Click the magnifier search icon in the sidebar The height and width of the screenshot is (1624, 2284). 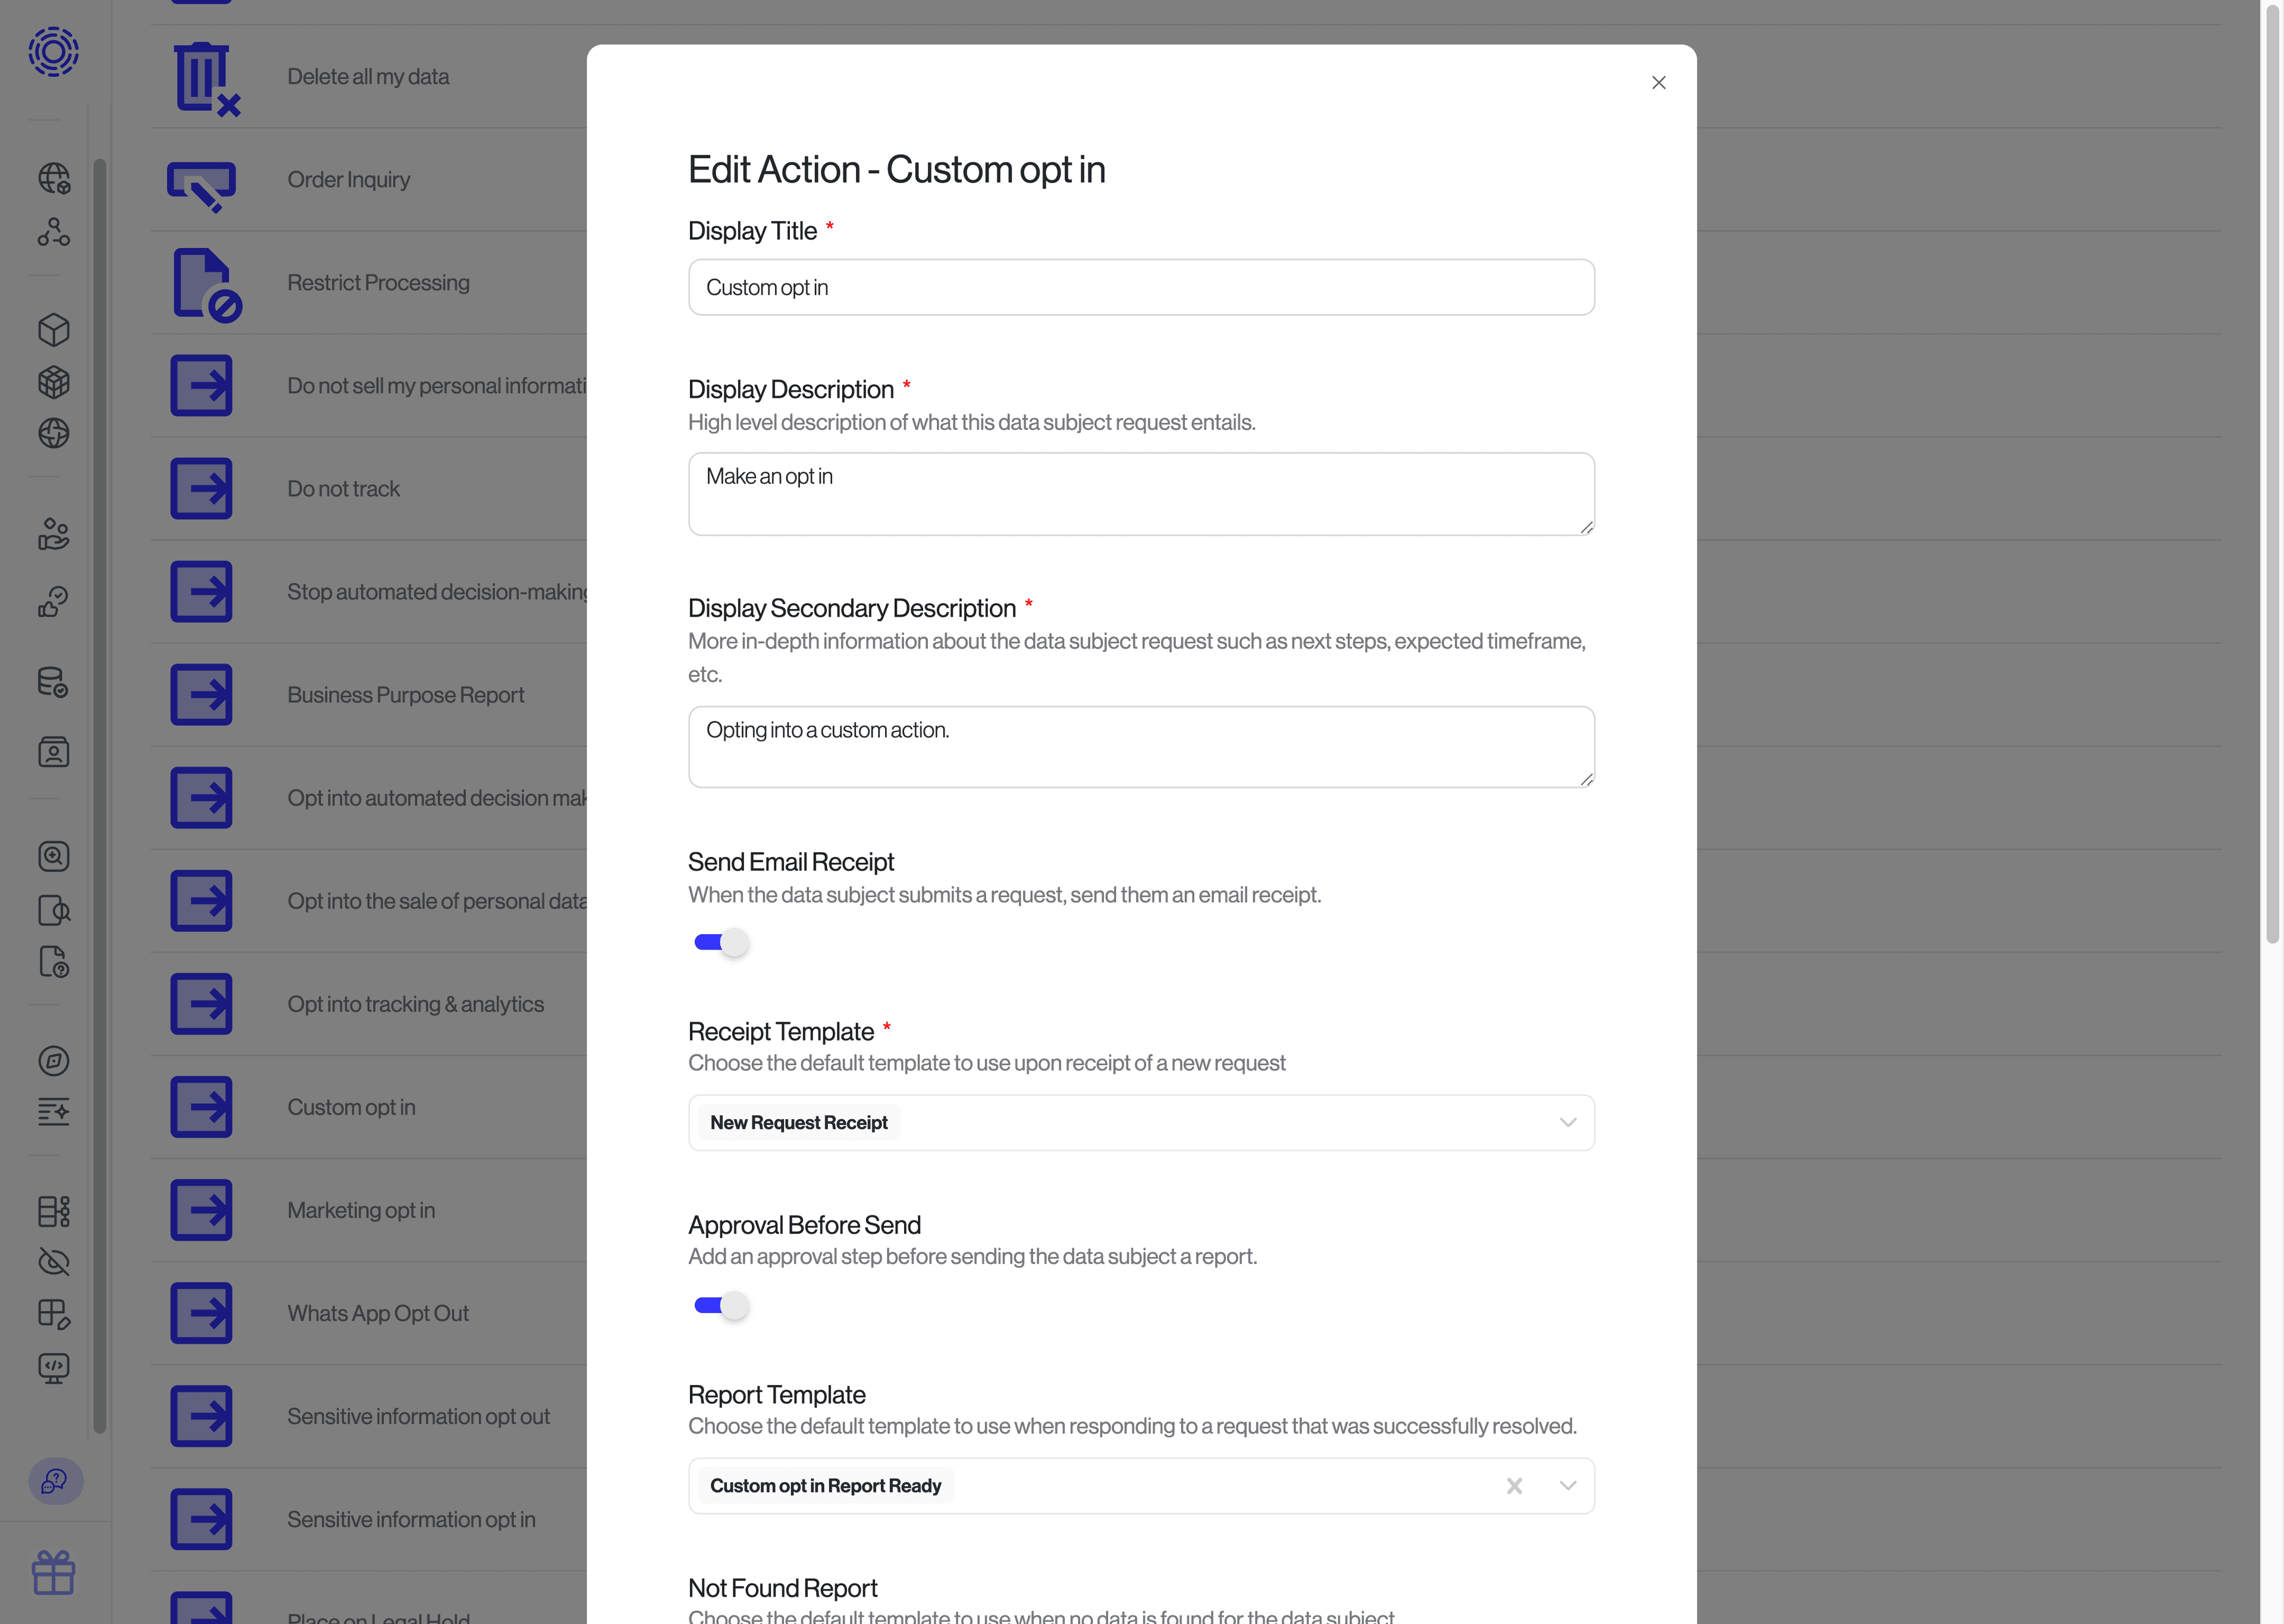pyautogui.click(x=53, y=856)
